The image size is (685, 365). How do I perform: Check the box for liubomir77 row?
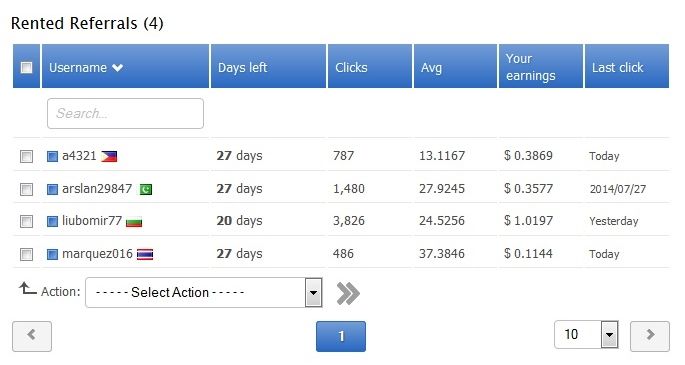26,222
